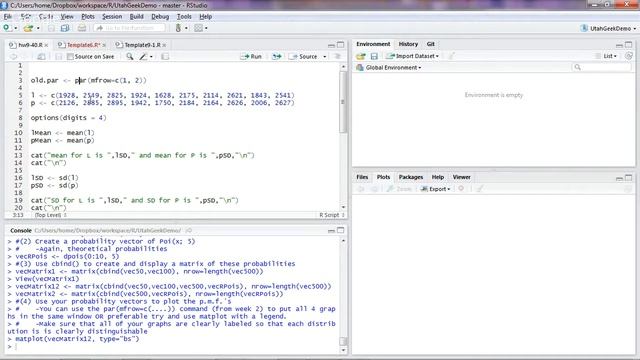This screenshot has height=360, width=640.
Task: Open the View menu
Action: tap(67, 17)
